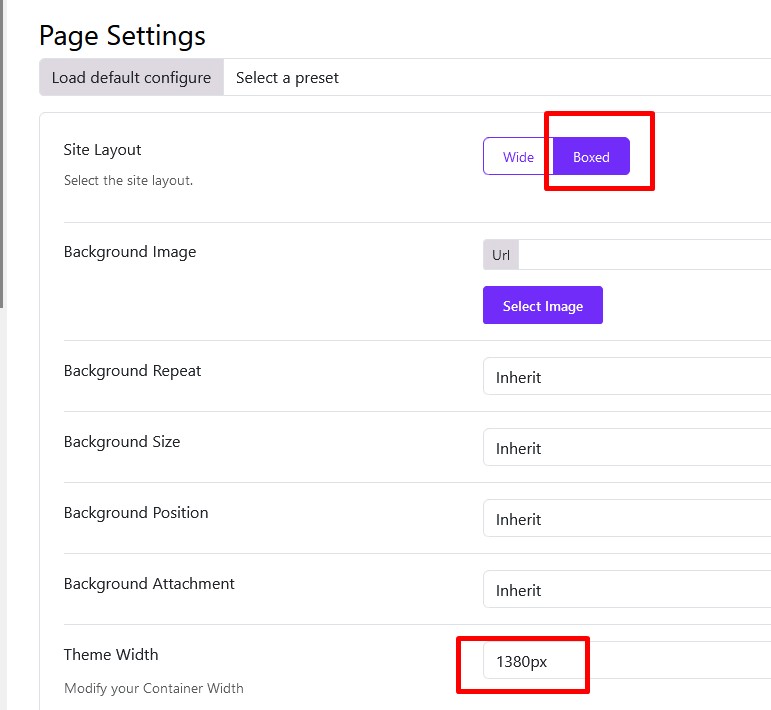
Task: Click the Select Image button
Action: [x=543, y=305]
